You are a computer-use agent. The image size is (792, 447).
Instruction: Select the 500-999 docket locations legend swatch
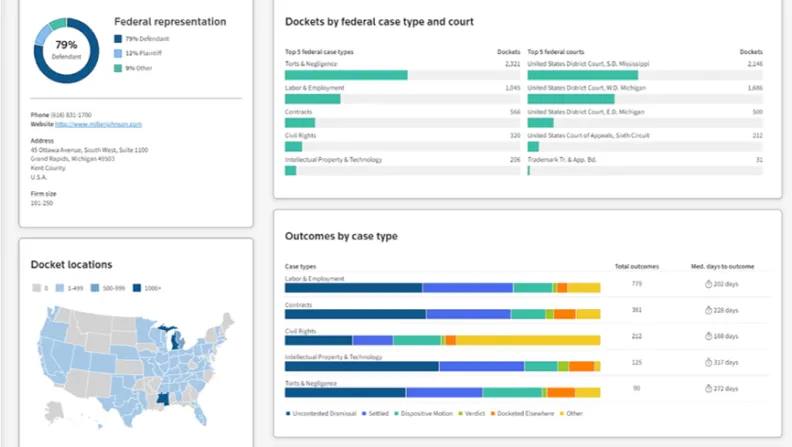(x=96, y=288)
